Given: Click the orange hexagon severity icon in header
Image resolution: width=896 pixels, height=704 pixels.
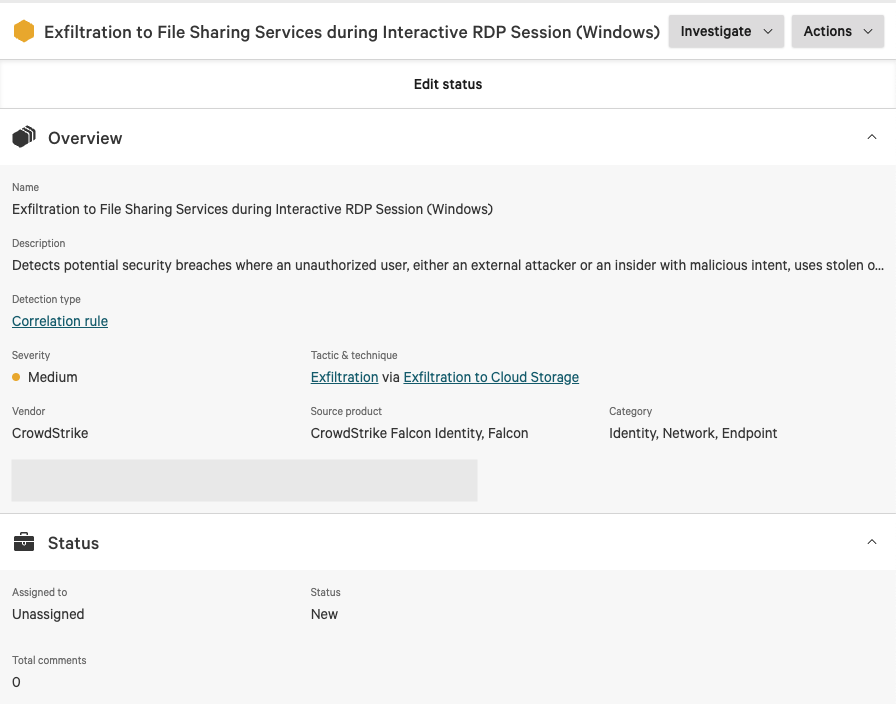Looking at the screenshot, I should (x=24, y=31).
